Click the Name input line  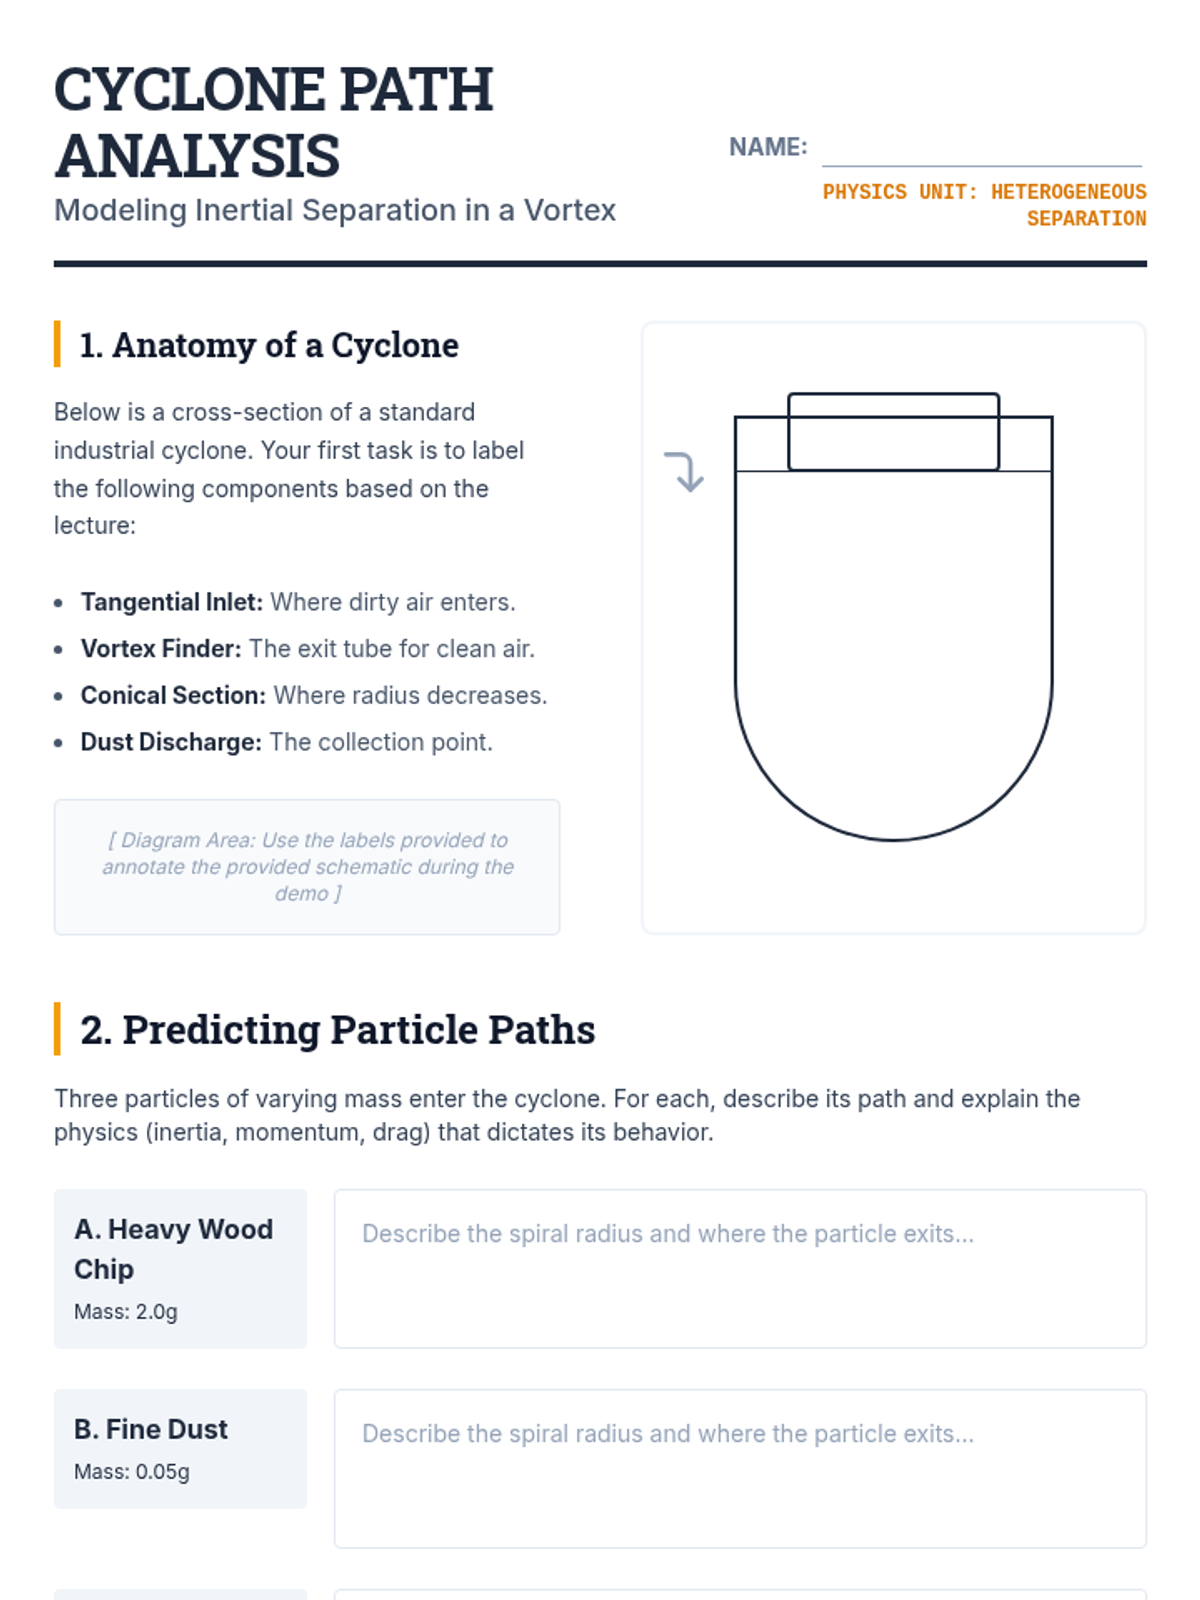981,149
